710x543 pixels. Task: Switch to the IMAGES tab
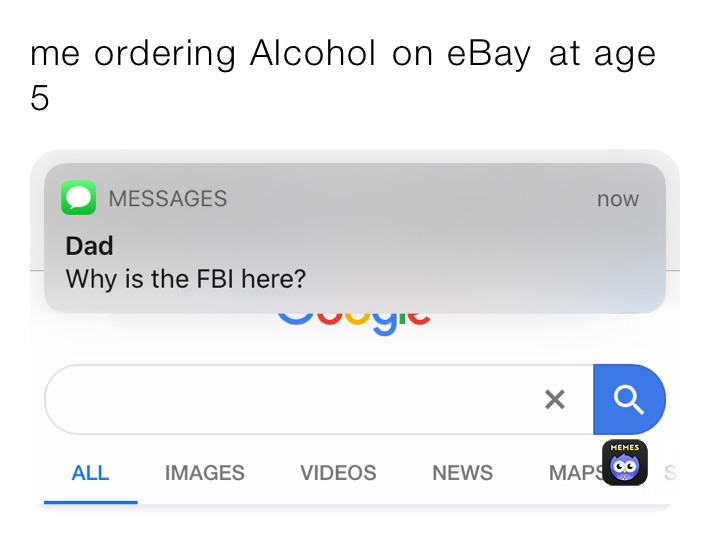point(204,473)
